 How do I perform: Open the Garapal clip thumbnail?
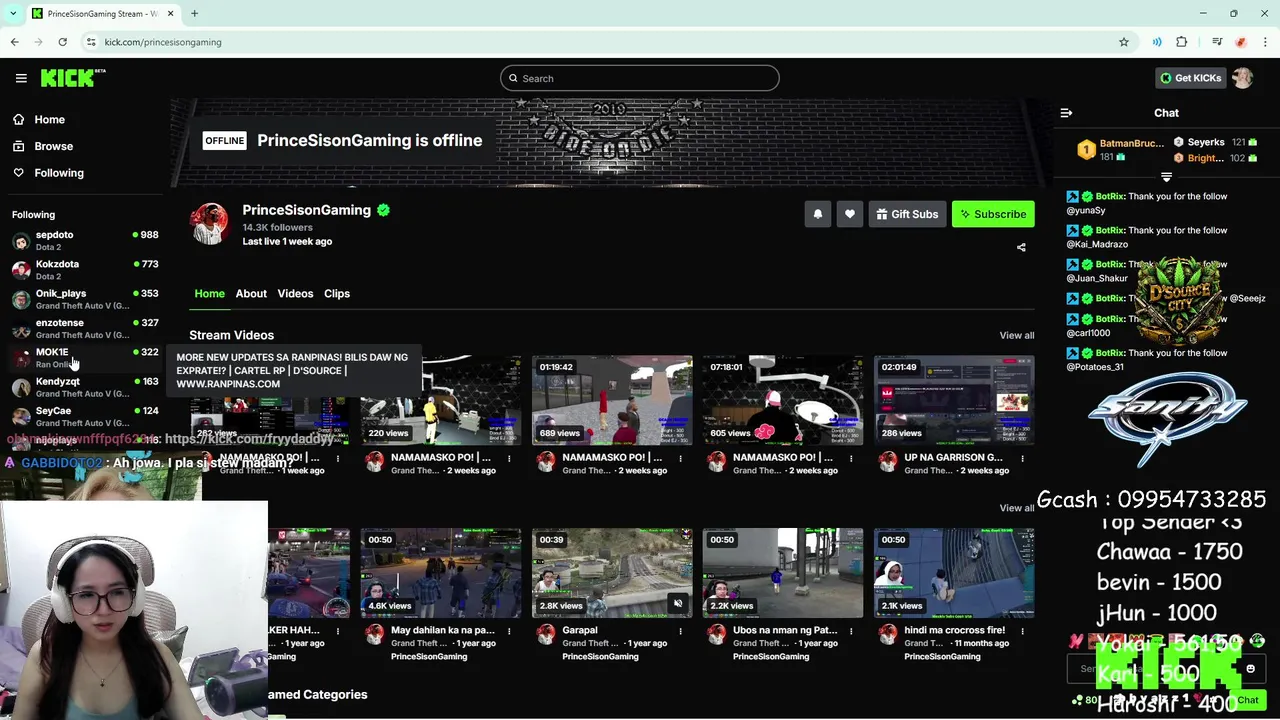pos(612,573)
